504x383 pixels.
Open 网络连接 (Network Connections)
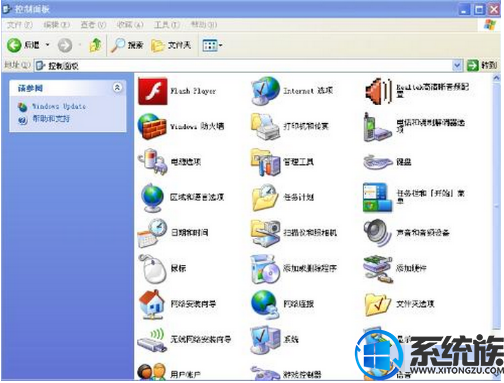tap(282, 304)
